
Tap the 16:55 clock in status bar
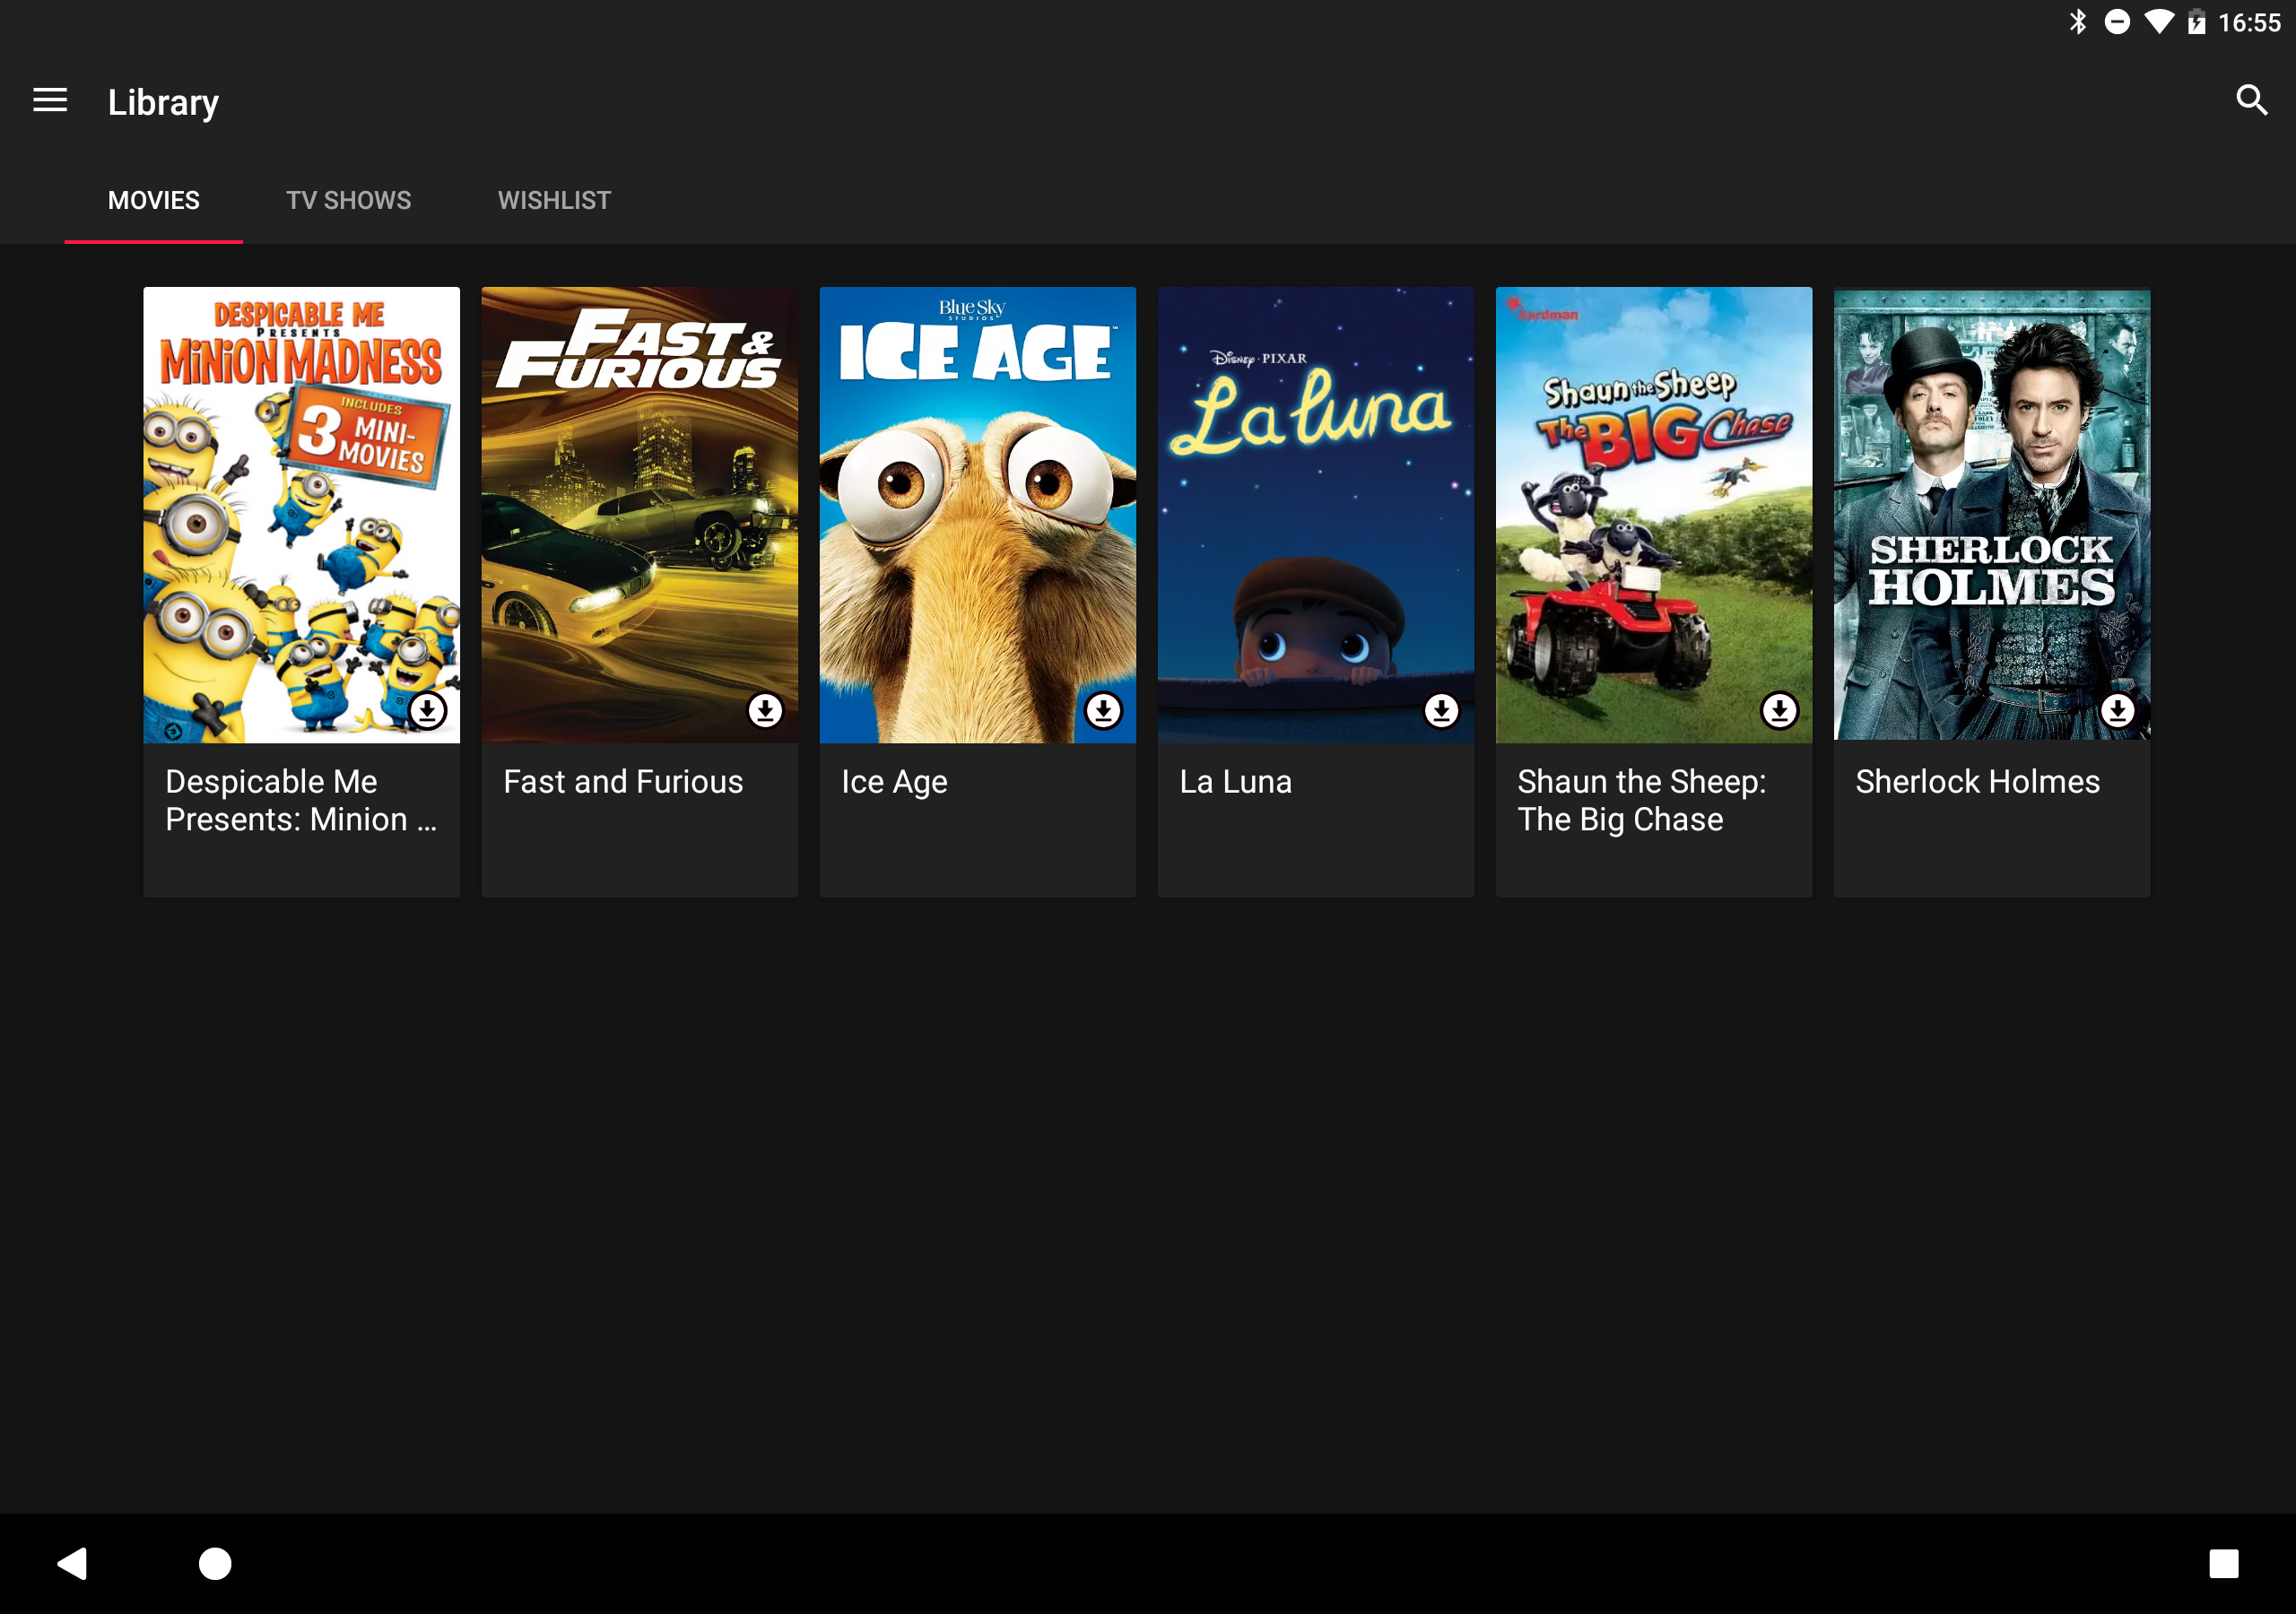pos(2249,23)
